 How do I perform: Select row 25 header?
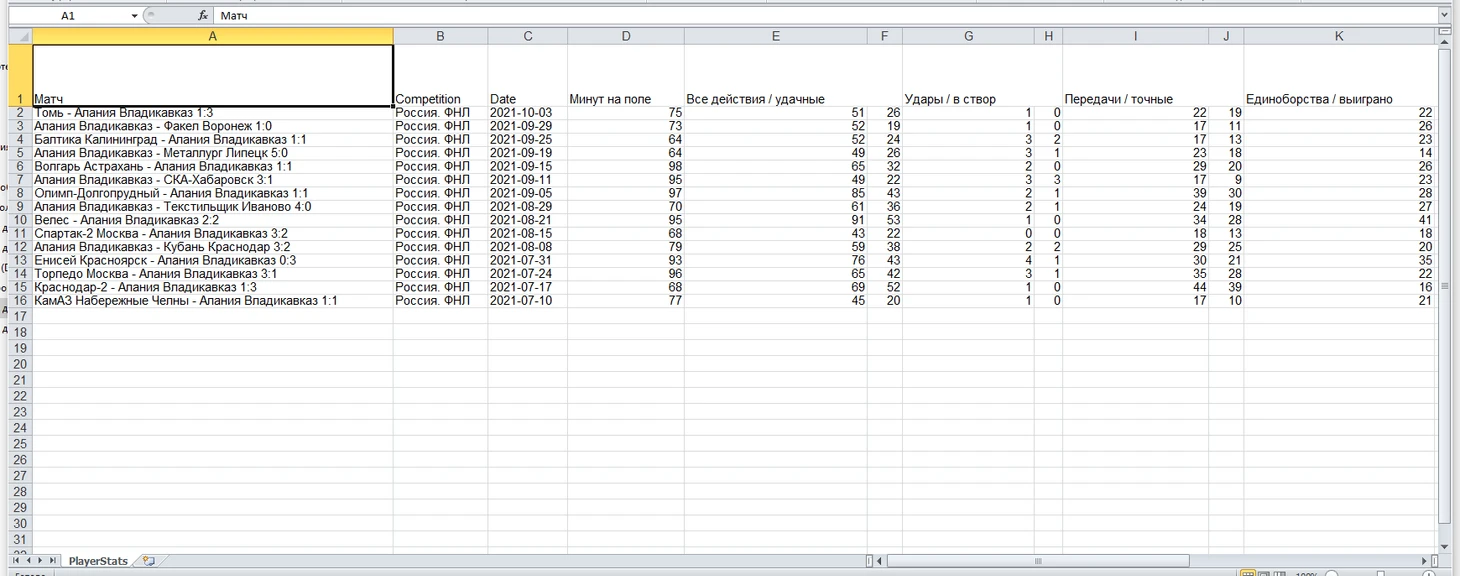[x=20, y=444]
